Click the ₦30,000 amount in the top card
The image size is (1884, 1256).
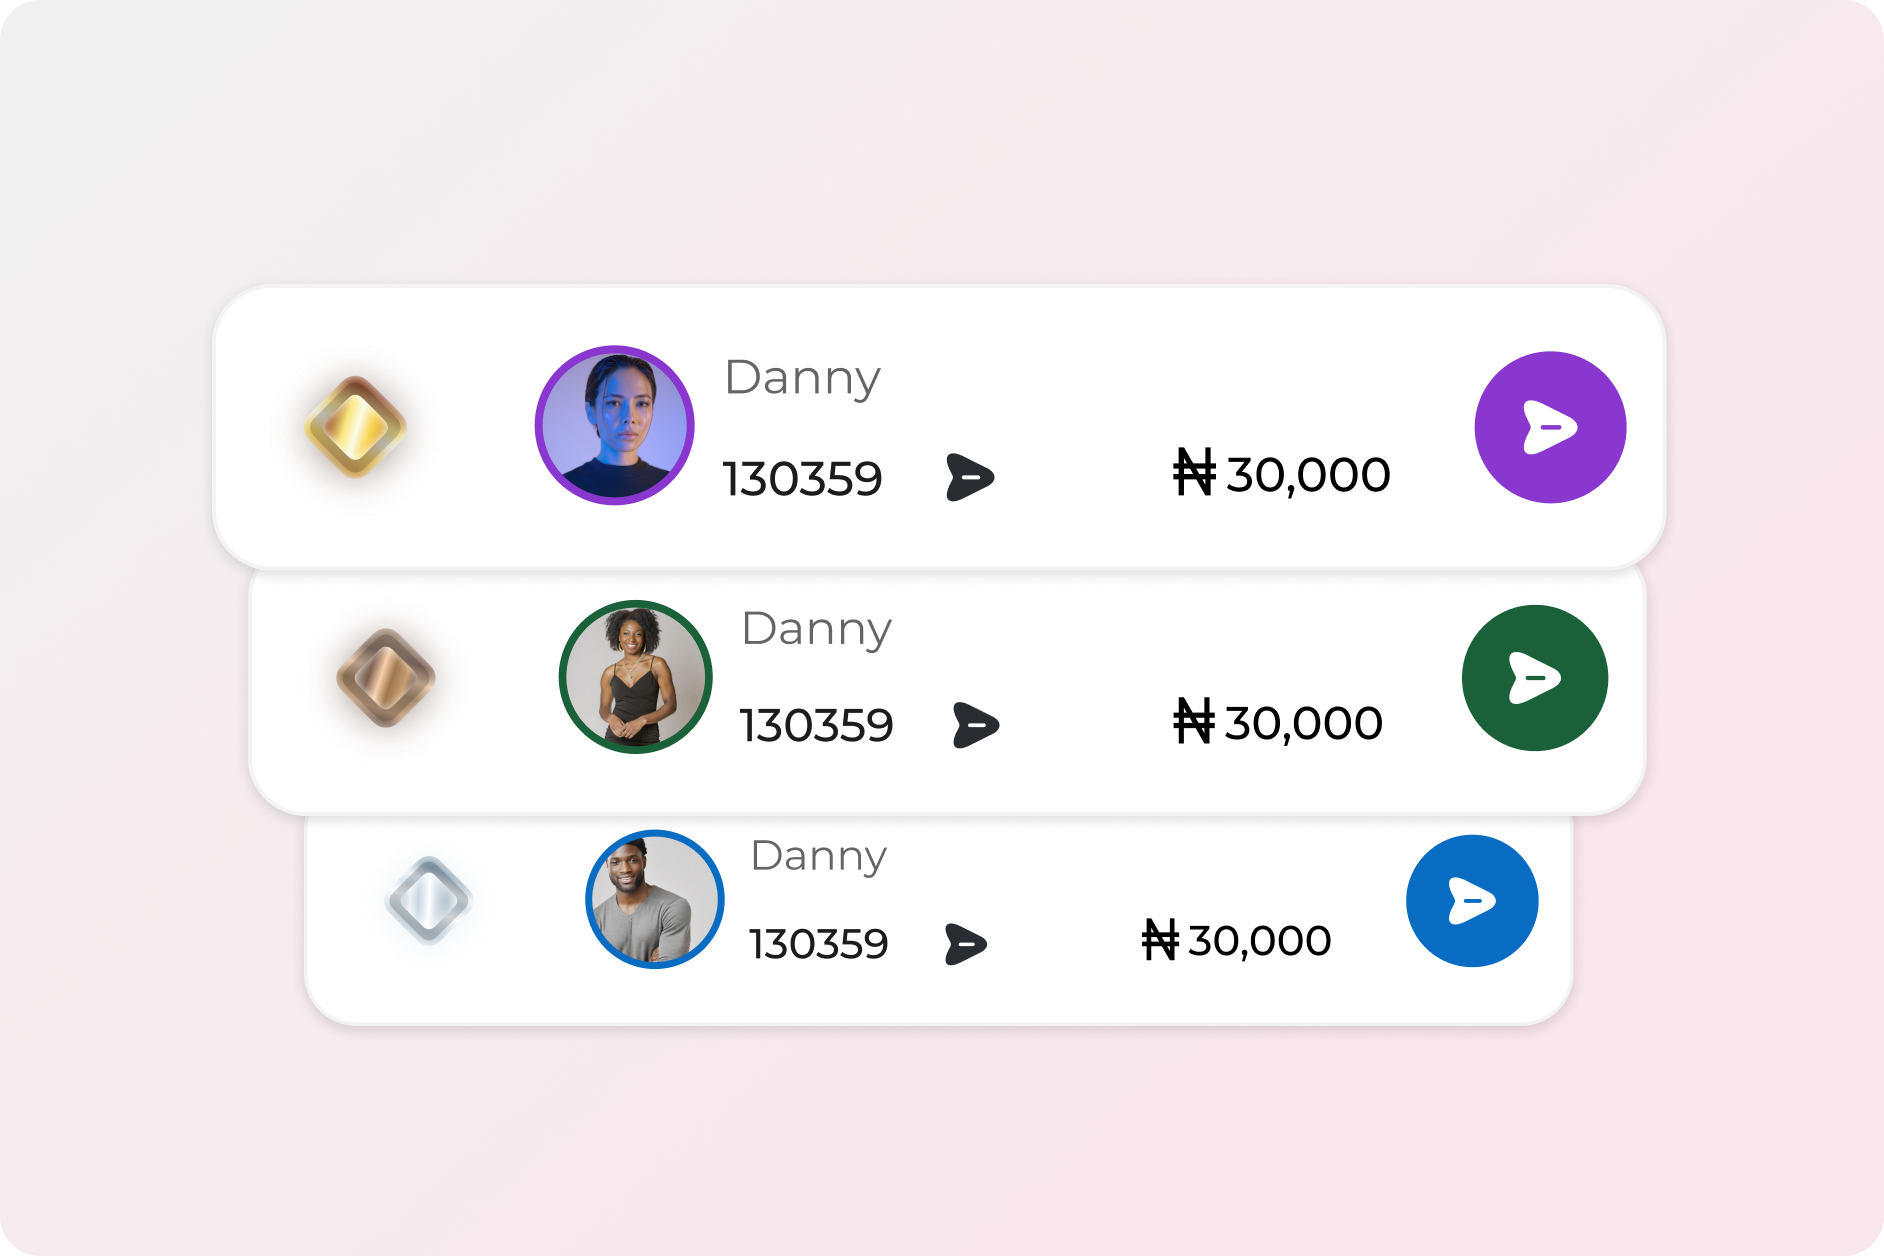[x=1281, y=474]
